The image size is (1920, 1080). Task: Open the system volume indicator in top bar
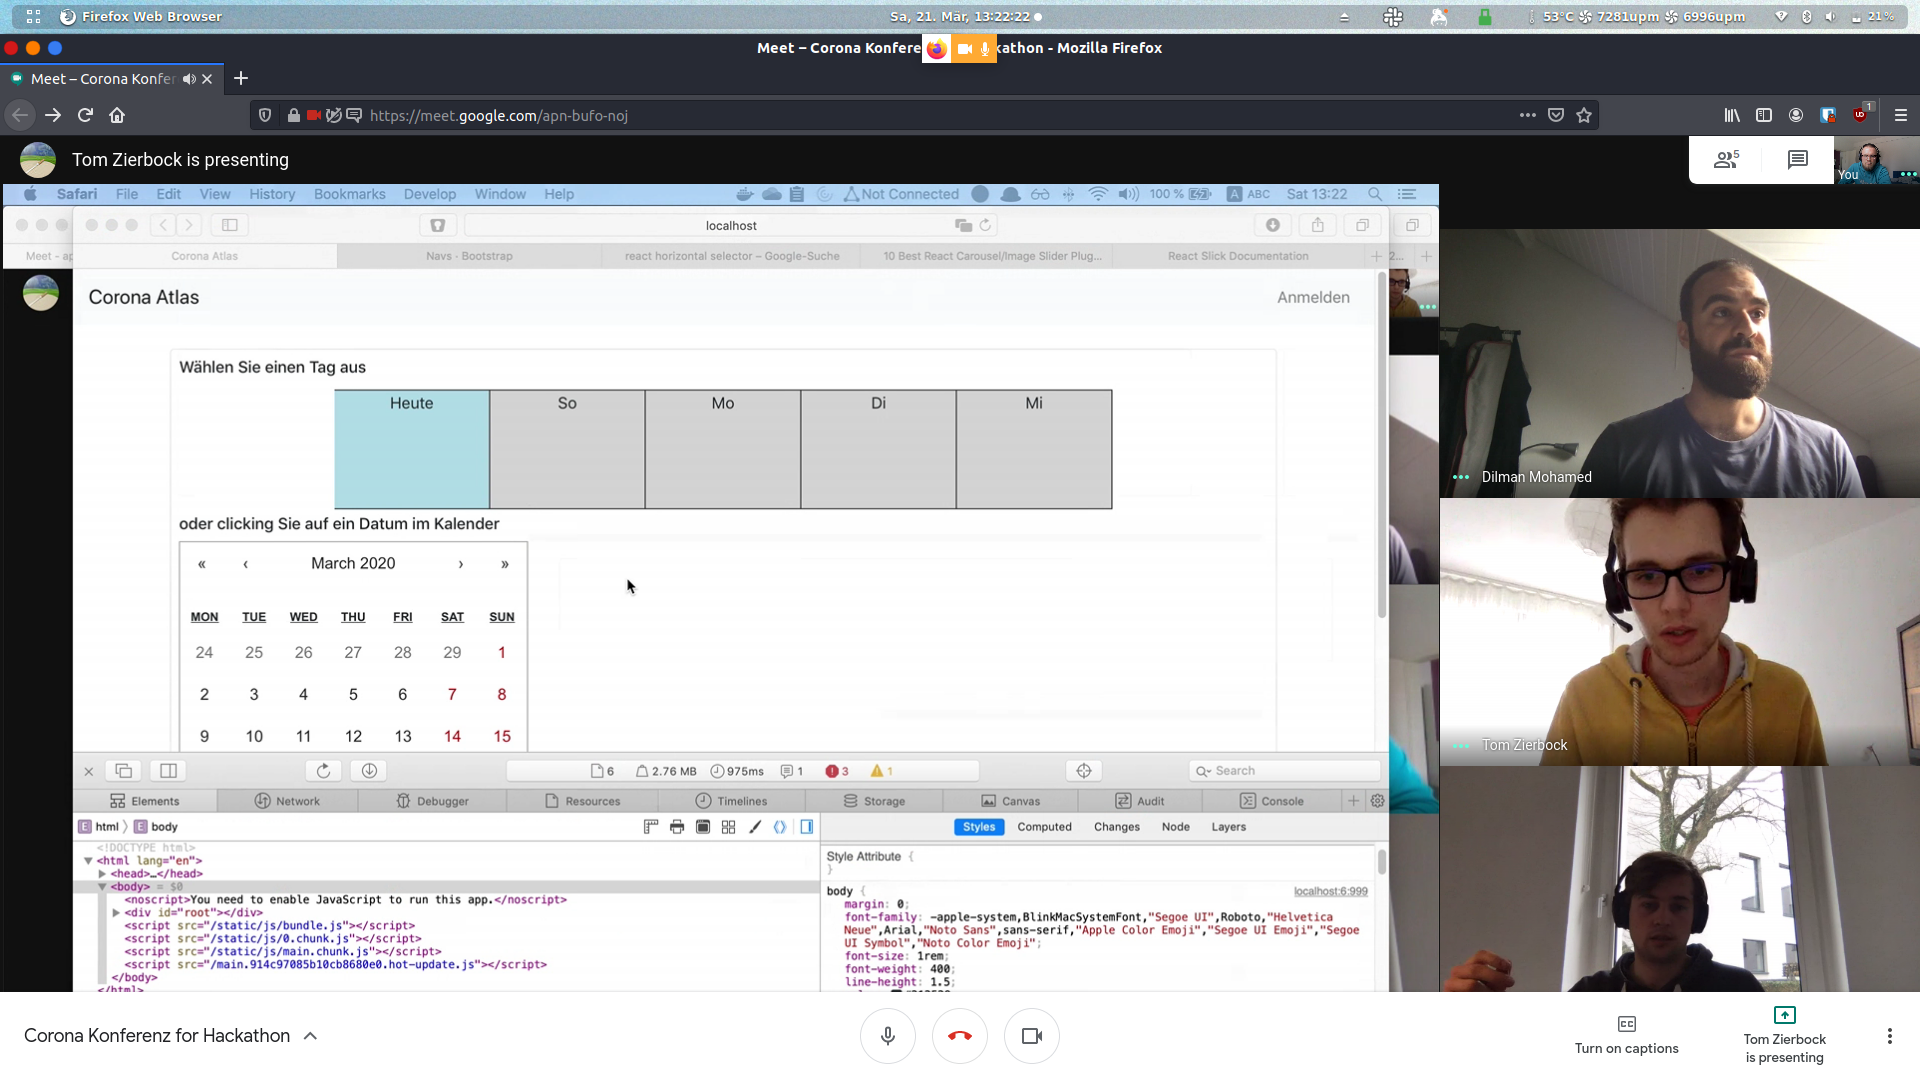coord(1829,17)
